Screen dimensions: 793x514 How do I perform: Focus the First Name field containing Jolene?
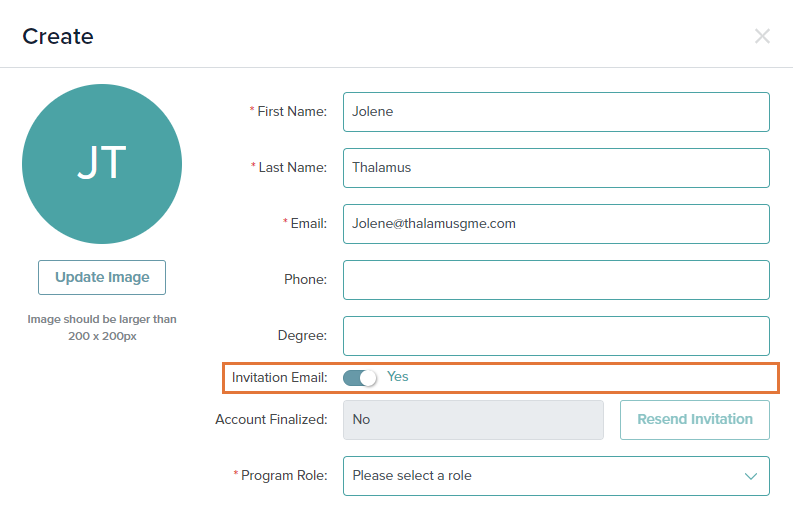[556, 112]
